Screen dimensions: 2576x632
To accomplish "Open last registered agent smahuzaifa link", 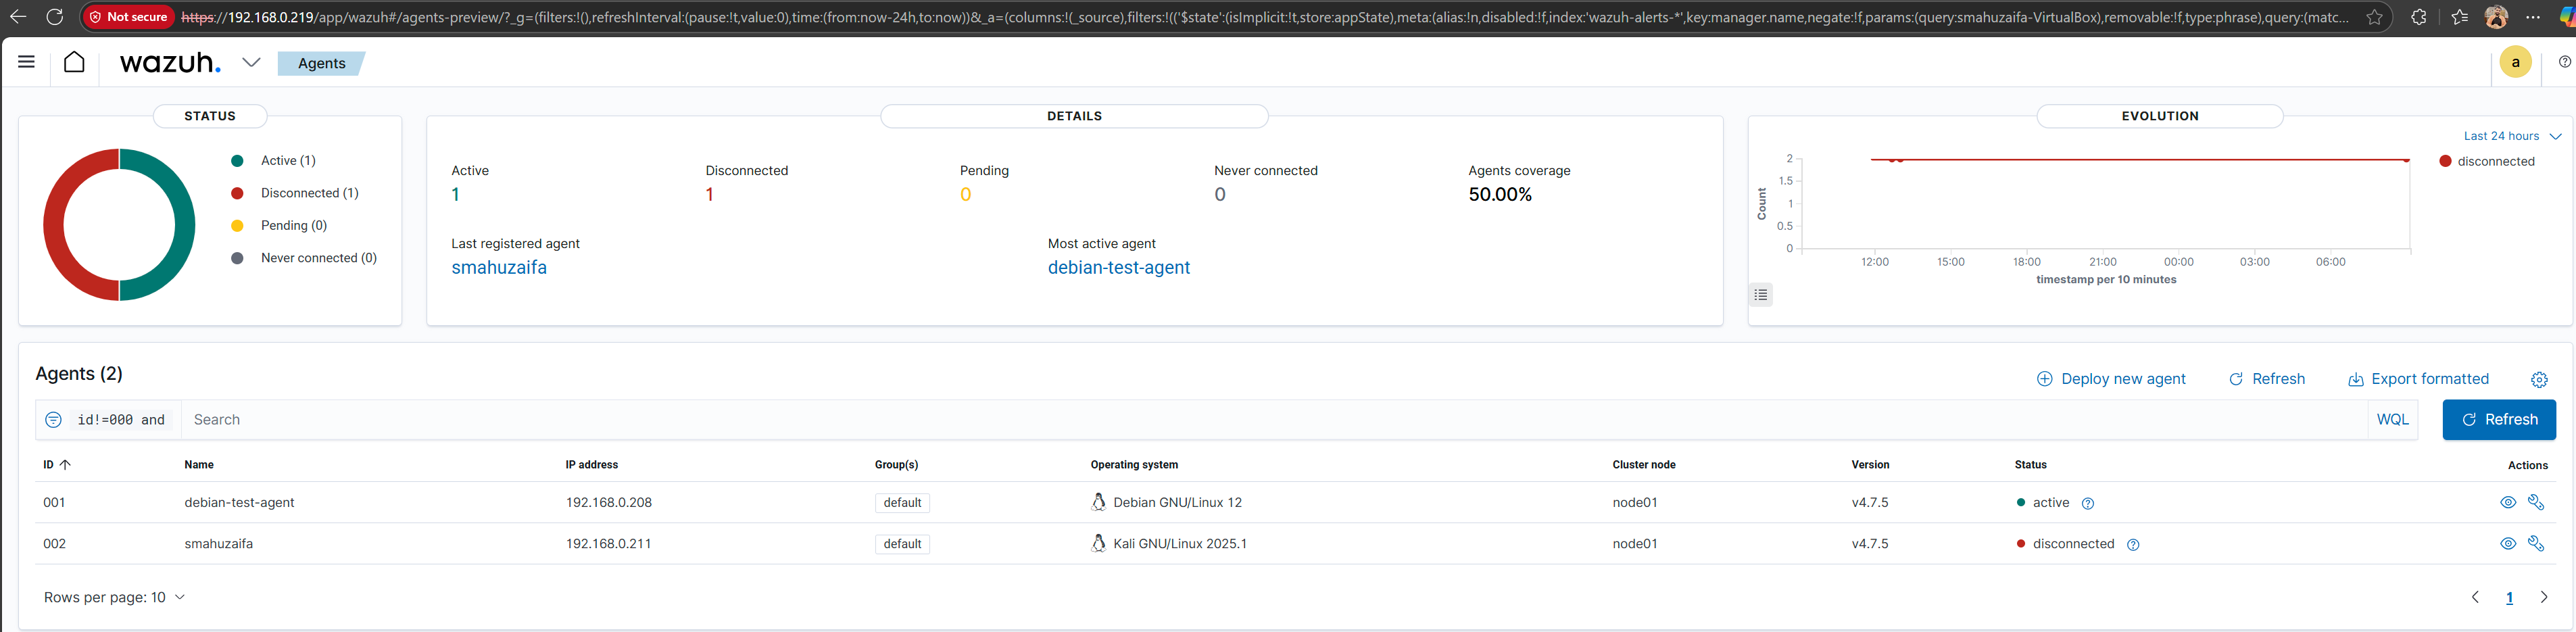I will (x=499, y=267).
